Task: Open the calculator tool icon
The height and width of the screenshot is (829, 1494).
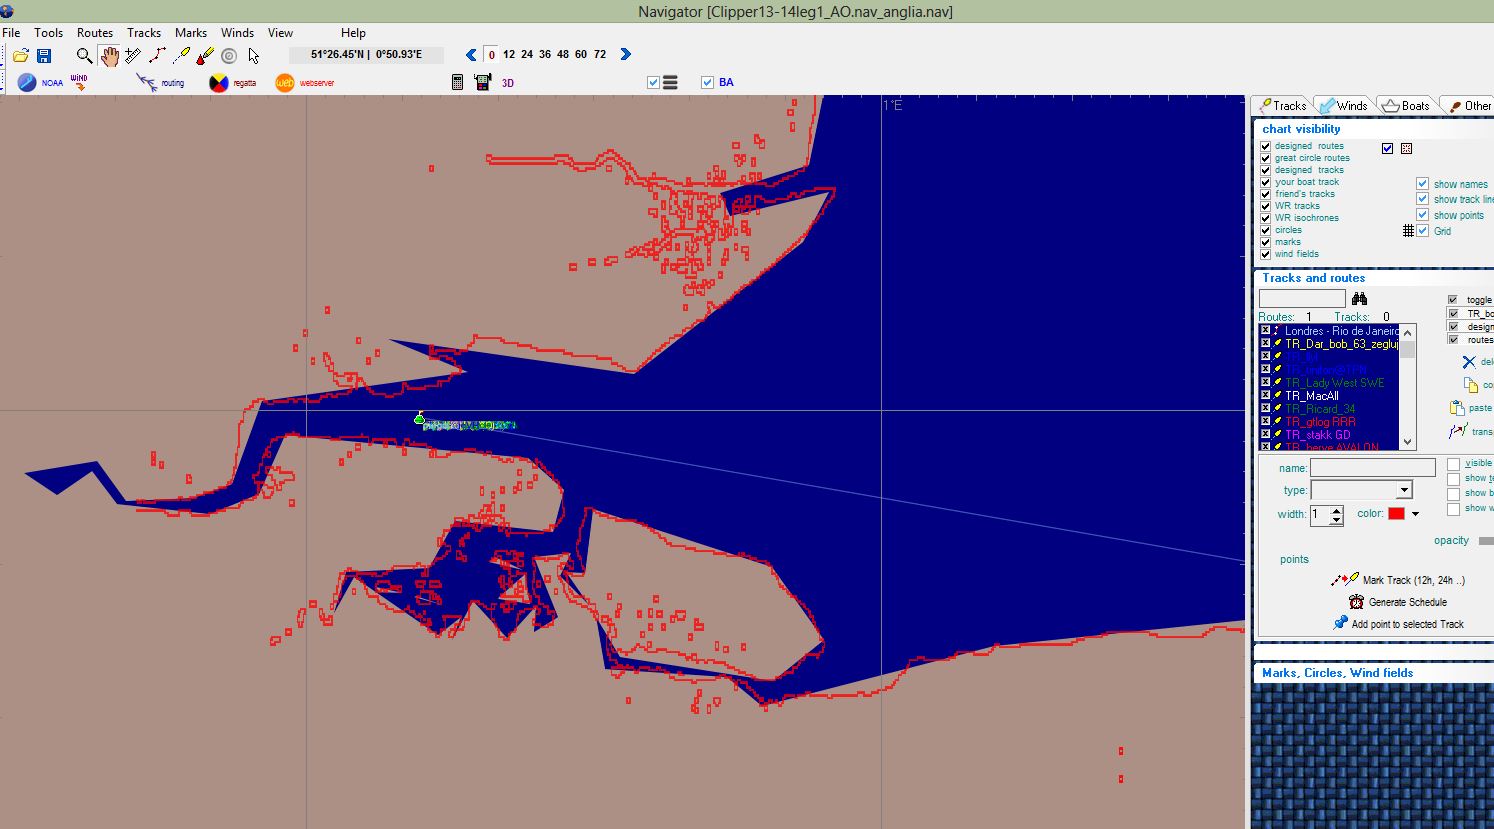Action: pos(457,83)
